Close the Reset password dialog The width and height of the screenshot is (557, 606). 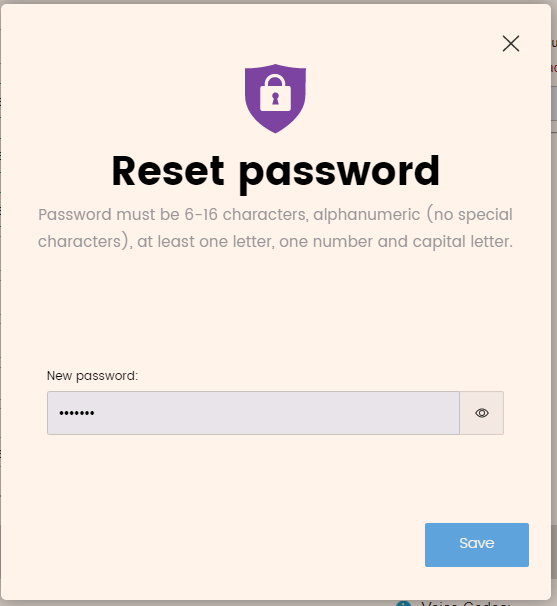(511, 44)
